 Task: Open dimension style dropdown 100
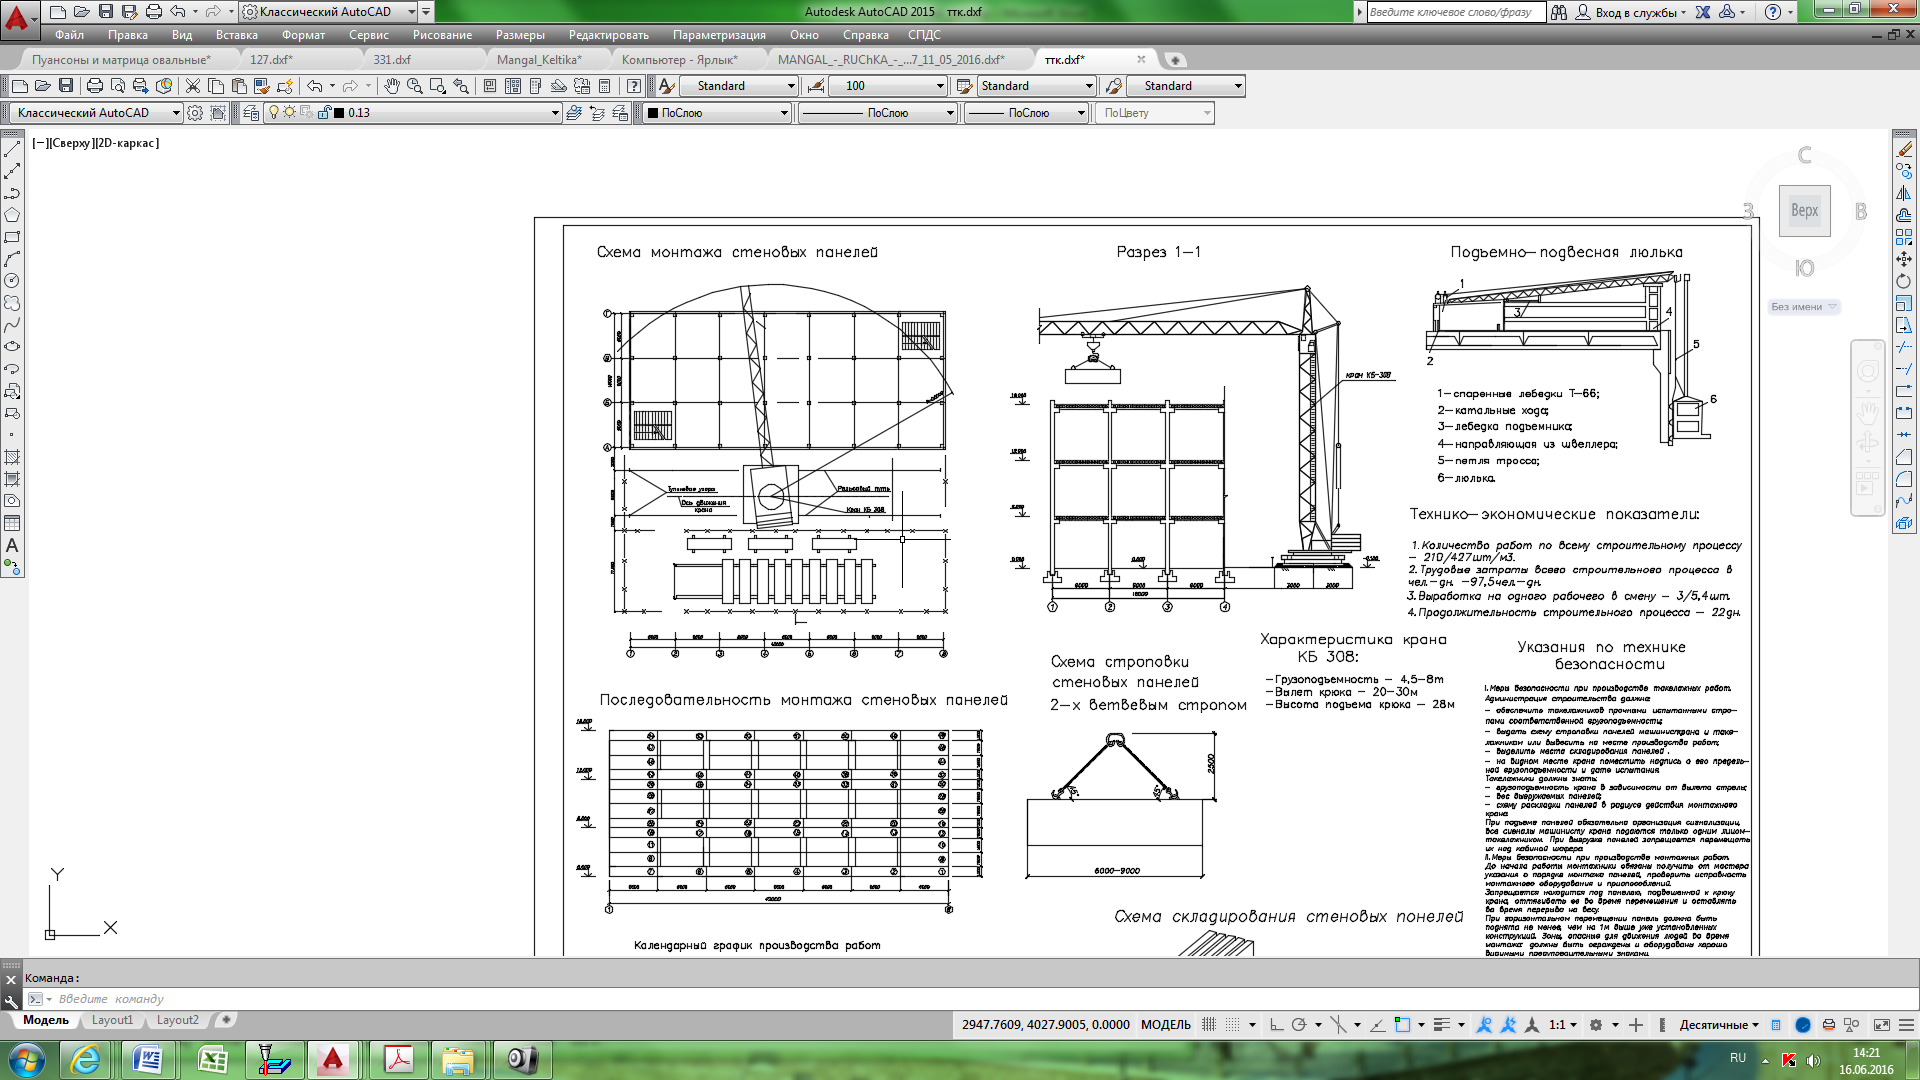tap(887, 86)
